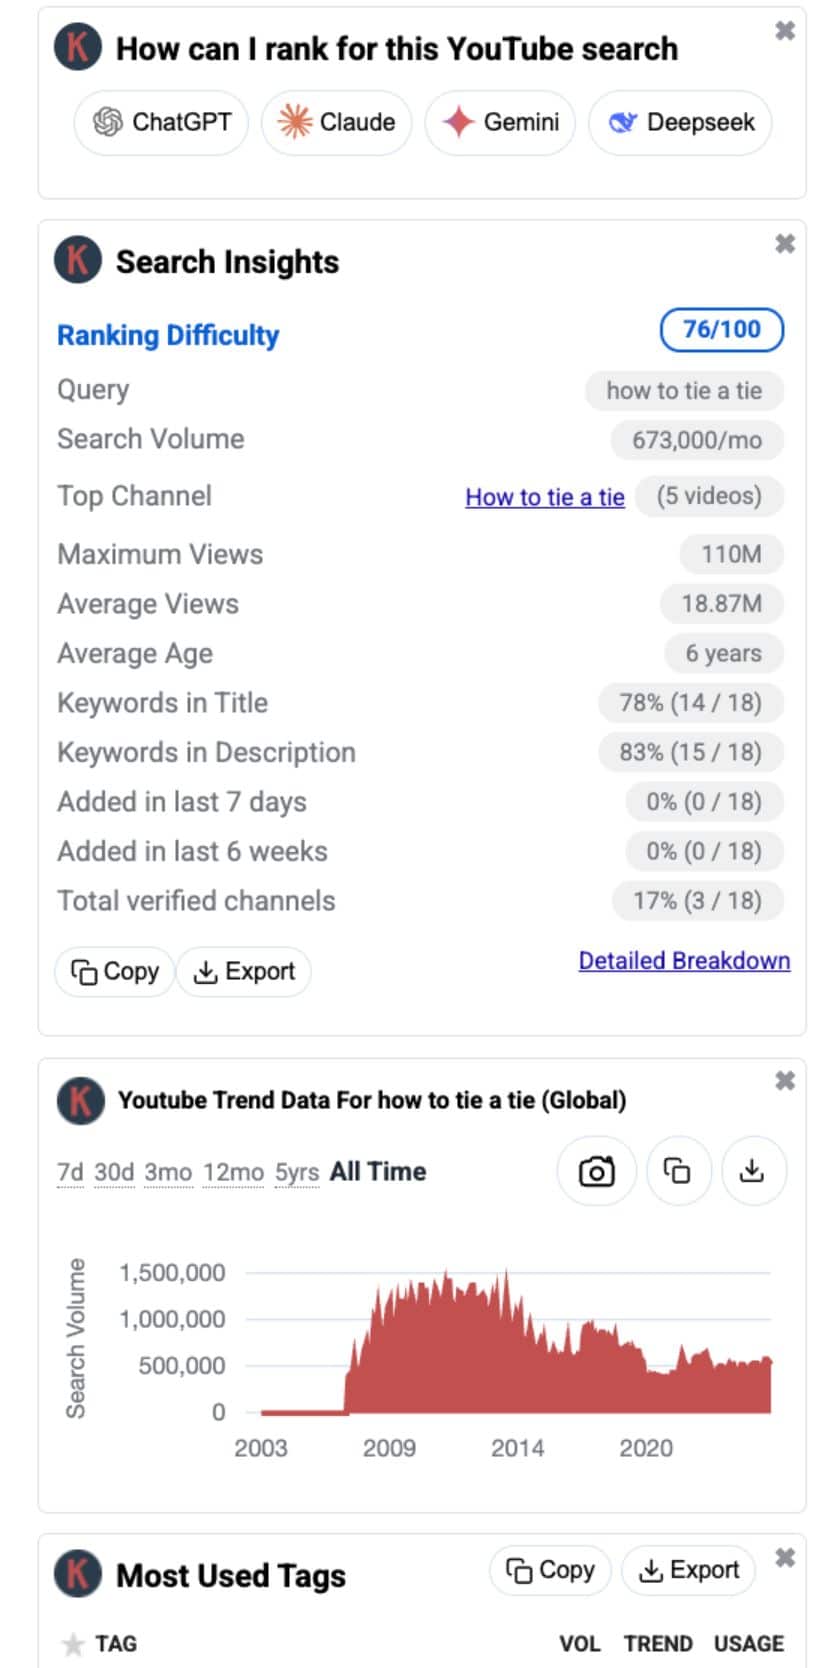Sort tags by the VOL column

(580, 1643)
